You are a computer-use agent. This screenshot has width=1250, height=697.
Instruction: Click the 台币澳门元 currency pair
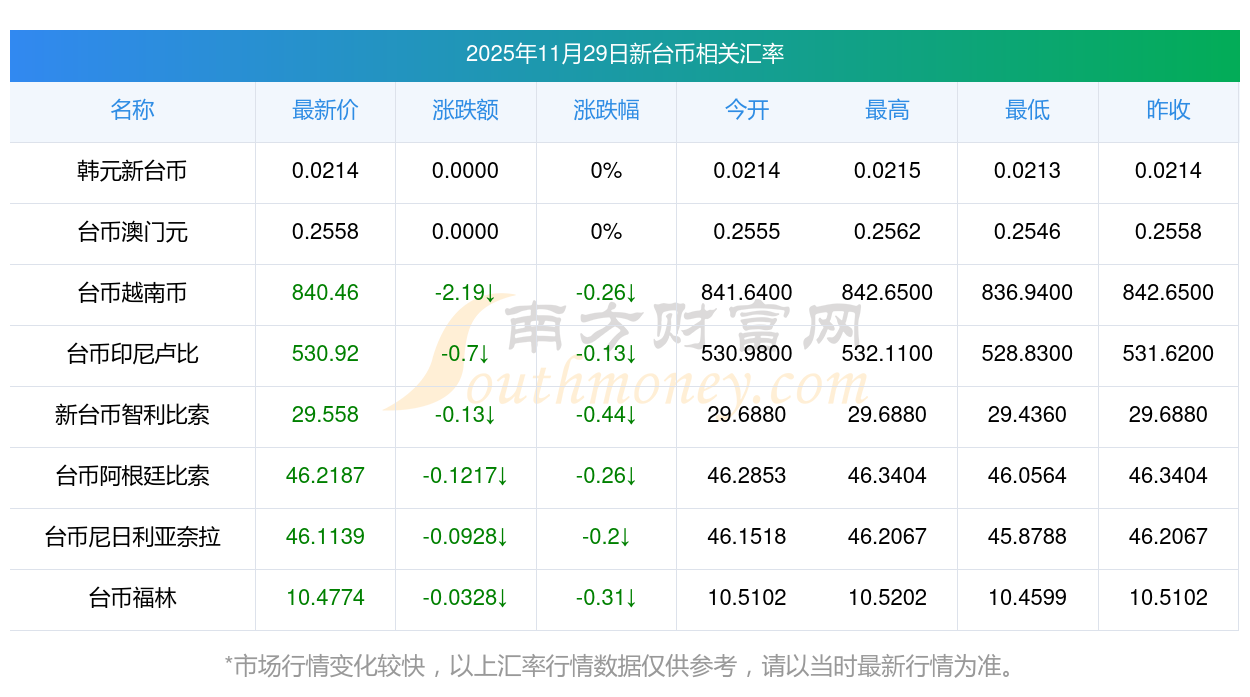132,232
